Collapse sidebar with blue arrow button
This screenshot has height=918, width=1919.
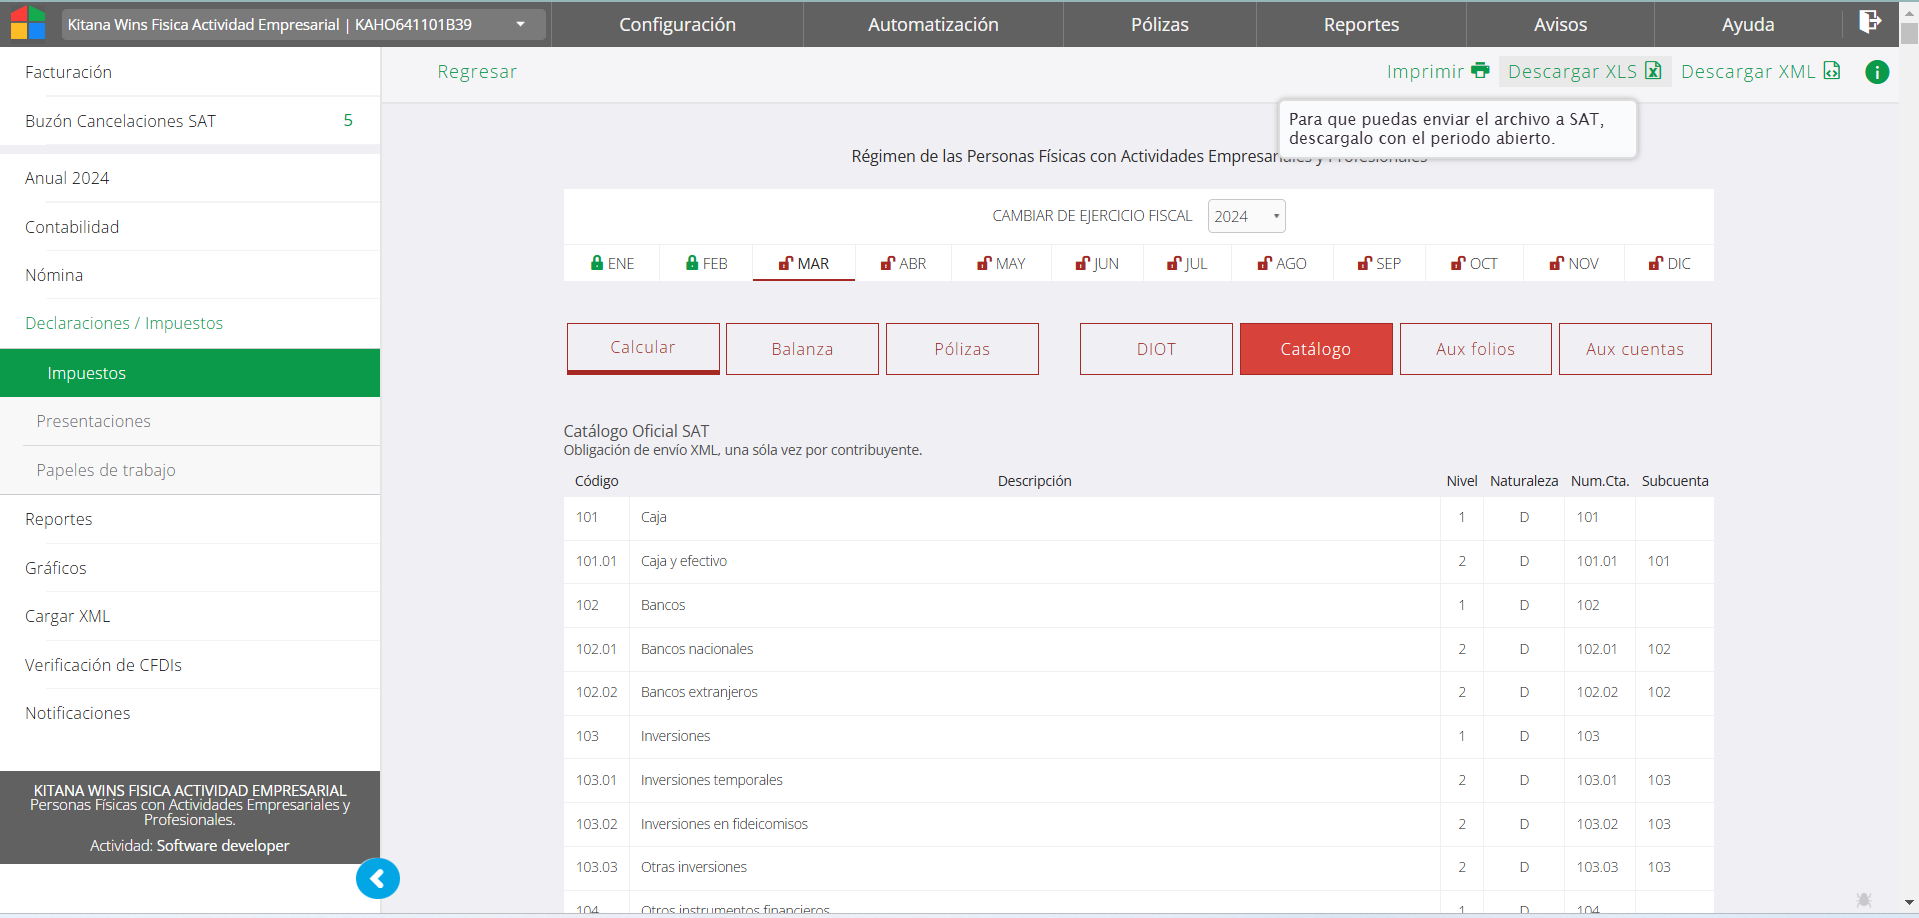coord(378,879)
